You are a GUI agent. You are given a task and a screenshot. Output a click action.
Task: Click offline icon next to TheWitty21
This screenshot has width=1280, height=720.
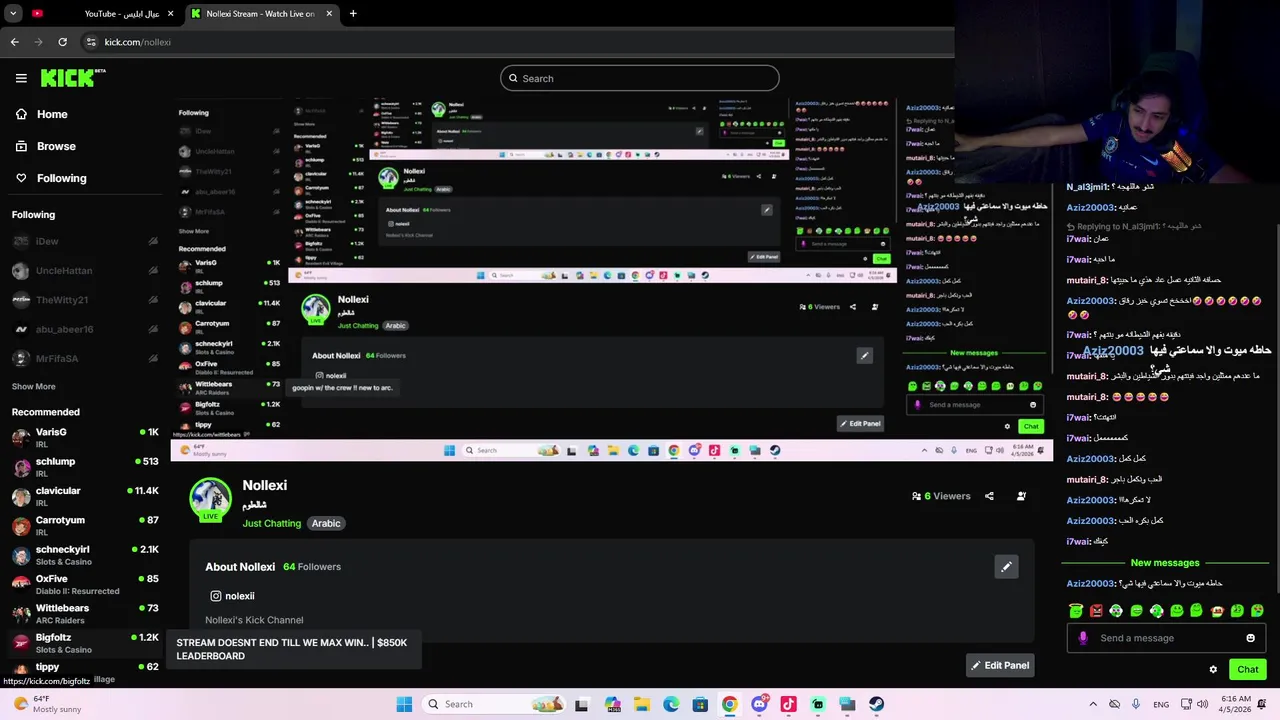point(153,299)
